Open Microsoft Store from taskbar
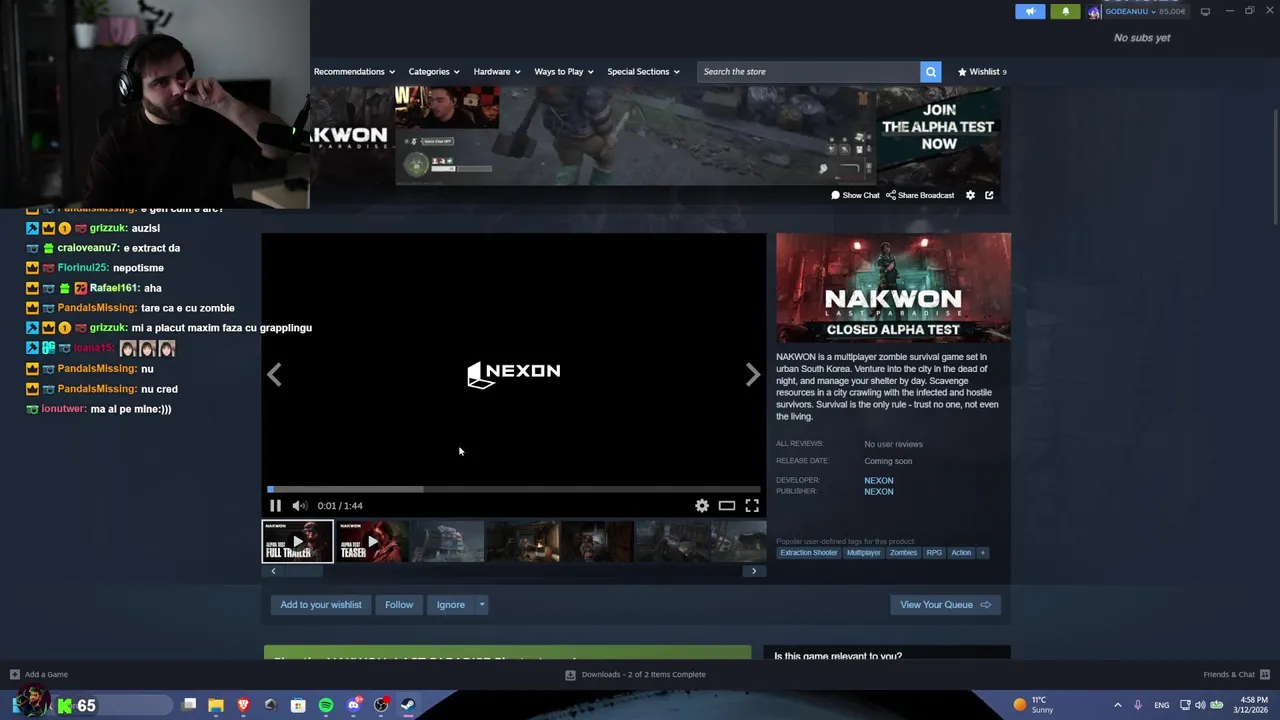This screenshot has height=720, width=1280. tap(298, 706)
